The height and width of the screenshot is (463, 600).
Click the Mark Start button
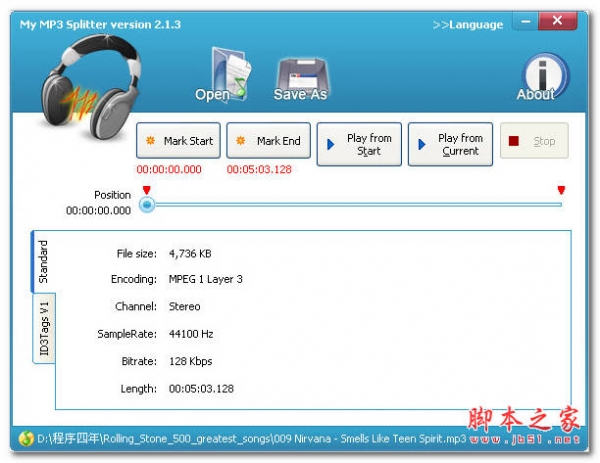tap(178, 140)
